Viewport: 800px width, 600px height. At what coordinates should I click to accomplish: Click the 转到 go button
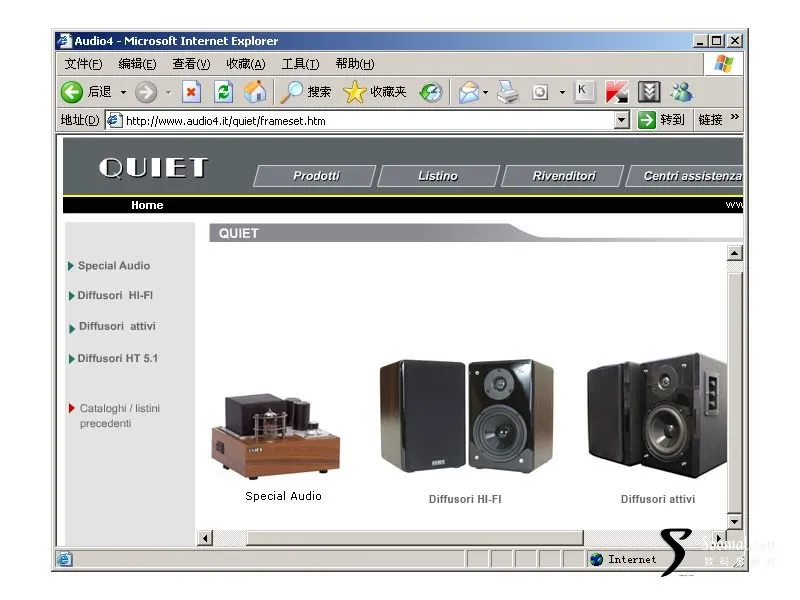(x=662, y=120)
